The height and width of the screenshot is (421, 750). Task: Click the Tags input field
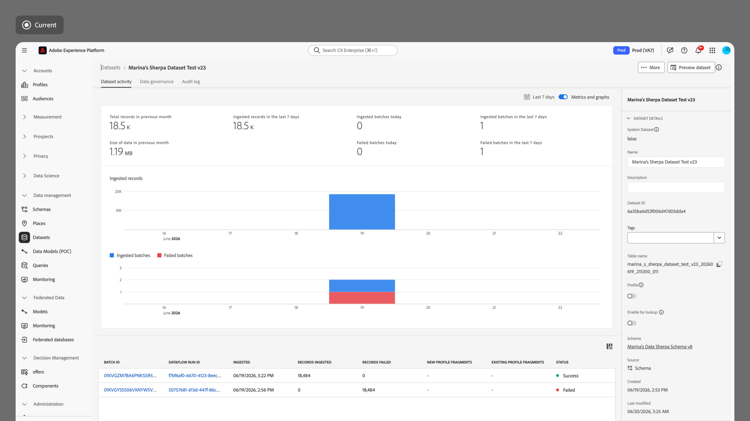[670, 238]
